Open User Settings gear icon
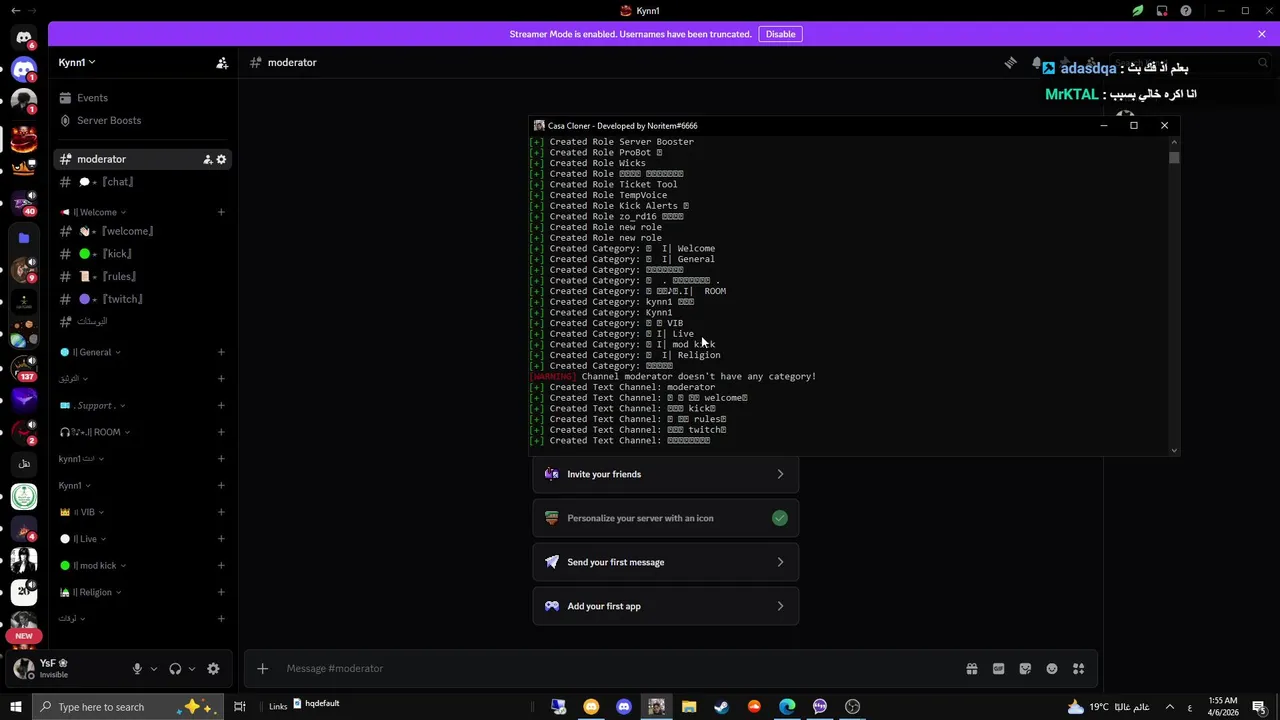1280x720 pixels. (213, 669)
